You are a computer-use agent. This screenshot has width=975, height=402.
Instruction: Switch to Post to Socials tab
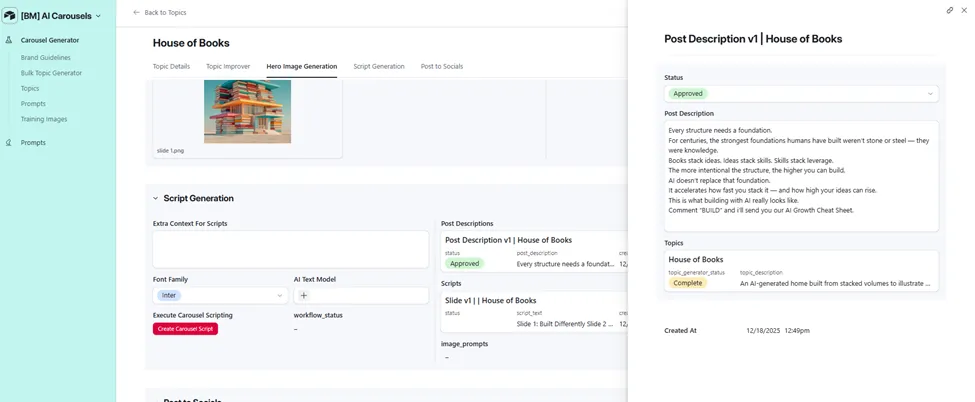(x=441, y=66)
